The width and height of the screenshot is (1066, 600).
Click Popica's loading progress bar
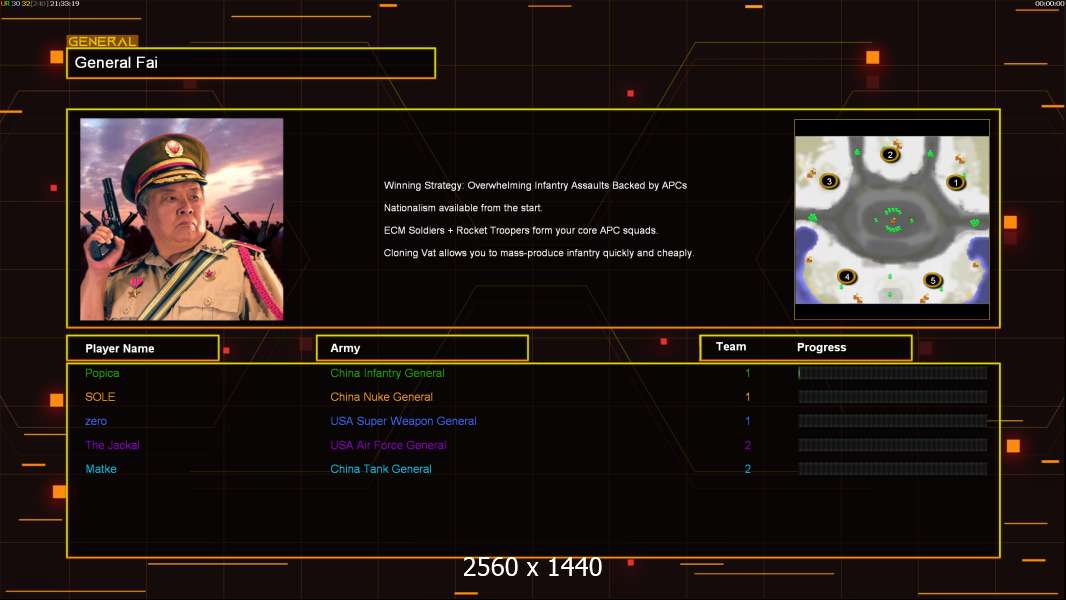893,372
